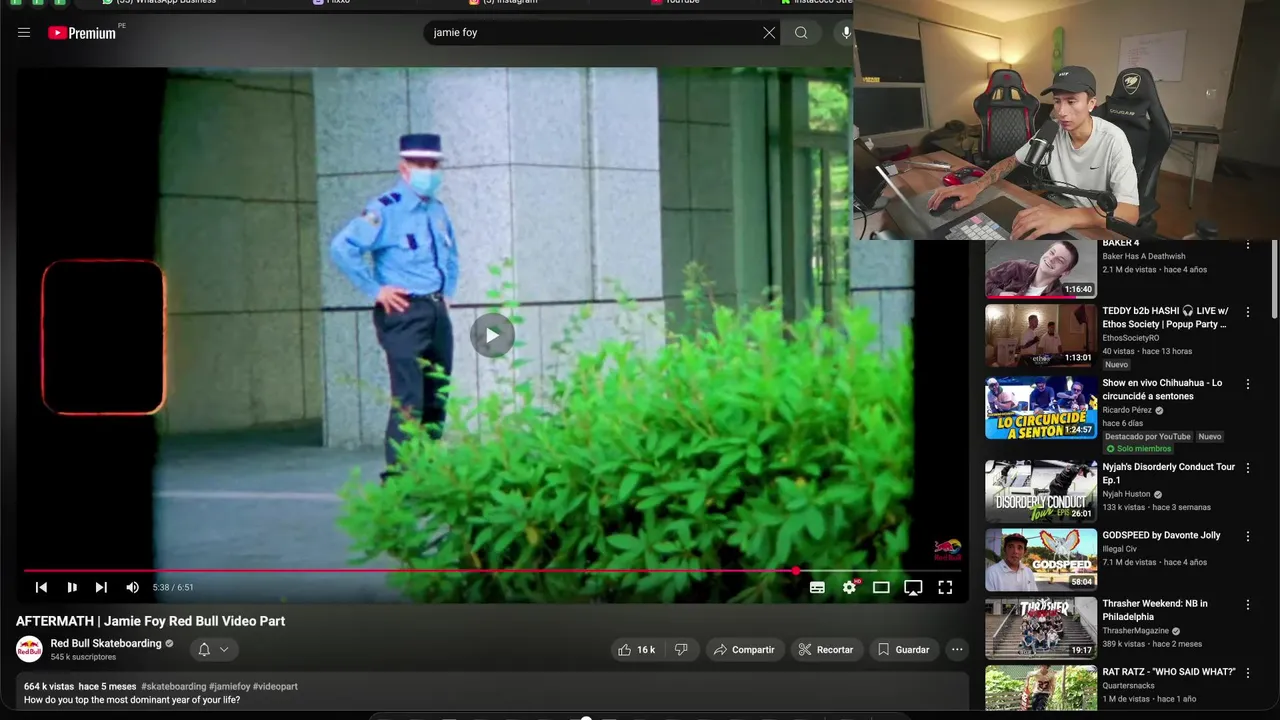Open options menu for RAT RATZ
This screenshot has height=720, width=1280.
tap(1247, 673)
